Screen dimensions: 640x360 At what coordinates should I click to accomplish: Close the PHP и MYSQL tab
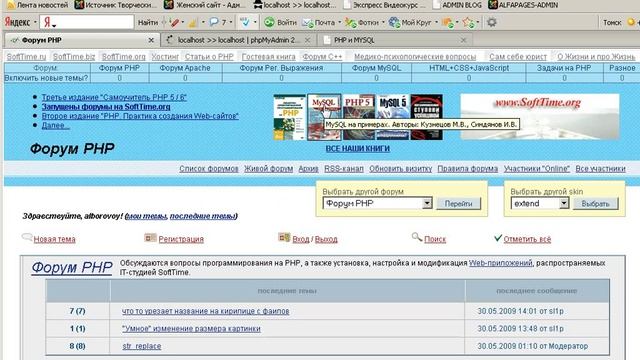[x=463, y=40]
